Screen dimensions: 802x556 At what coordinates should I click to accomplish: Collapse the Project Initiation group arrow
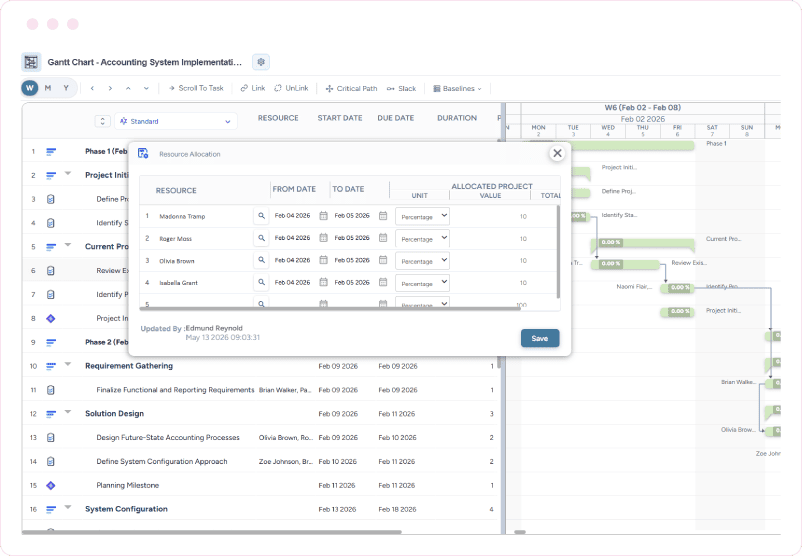click(68, 174)
